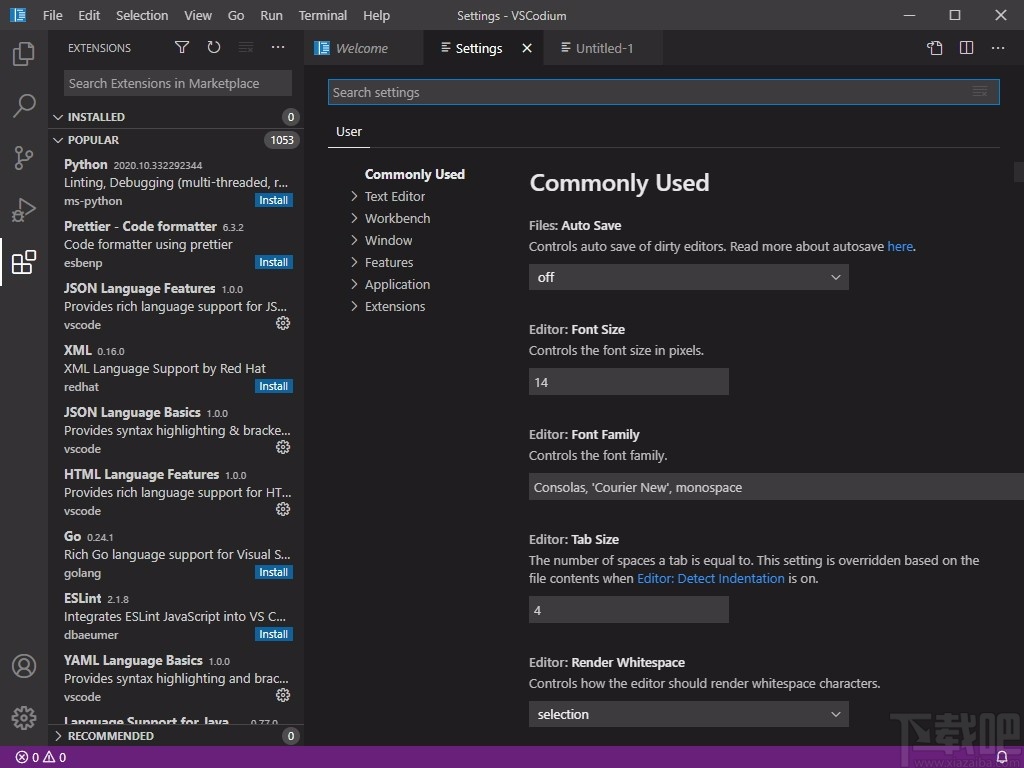Open the Terminal menu
The height and width of the screenshot is (768, 1024).
[x=322, y=15]
